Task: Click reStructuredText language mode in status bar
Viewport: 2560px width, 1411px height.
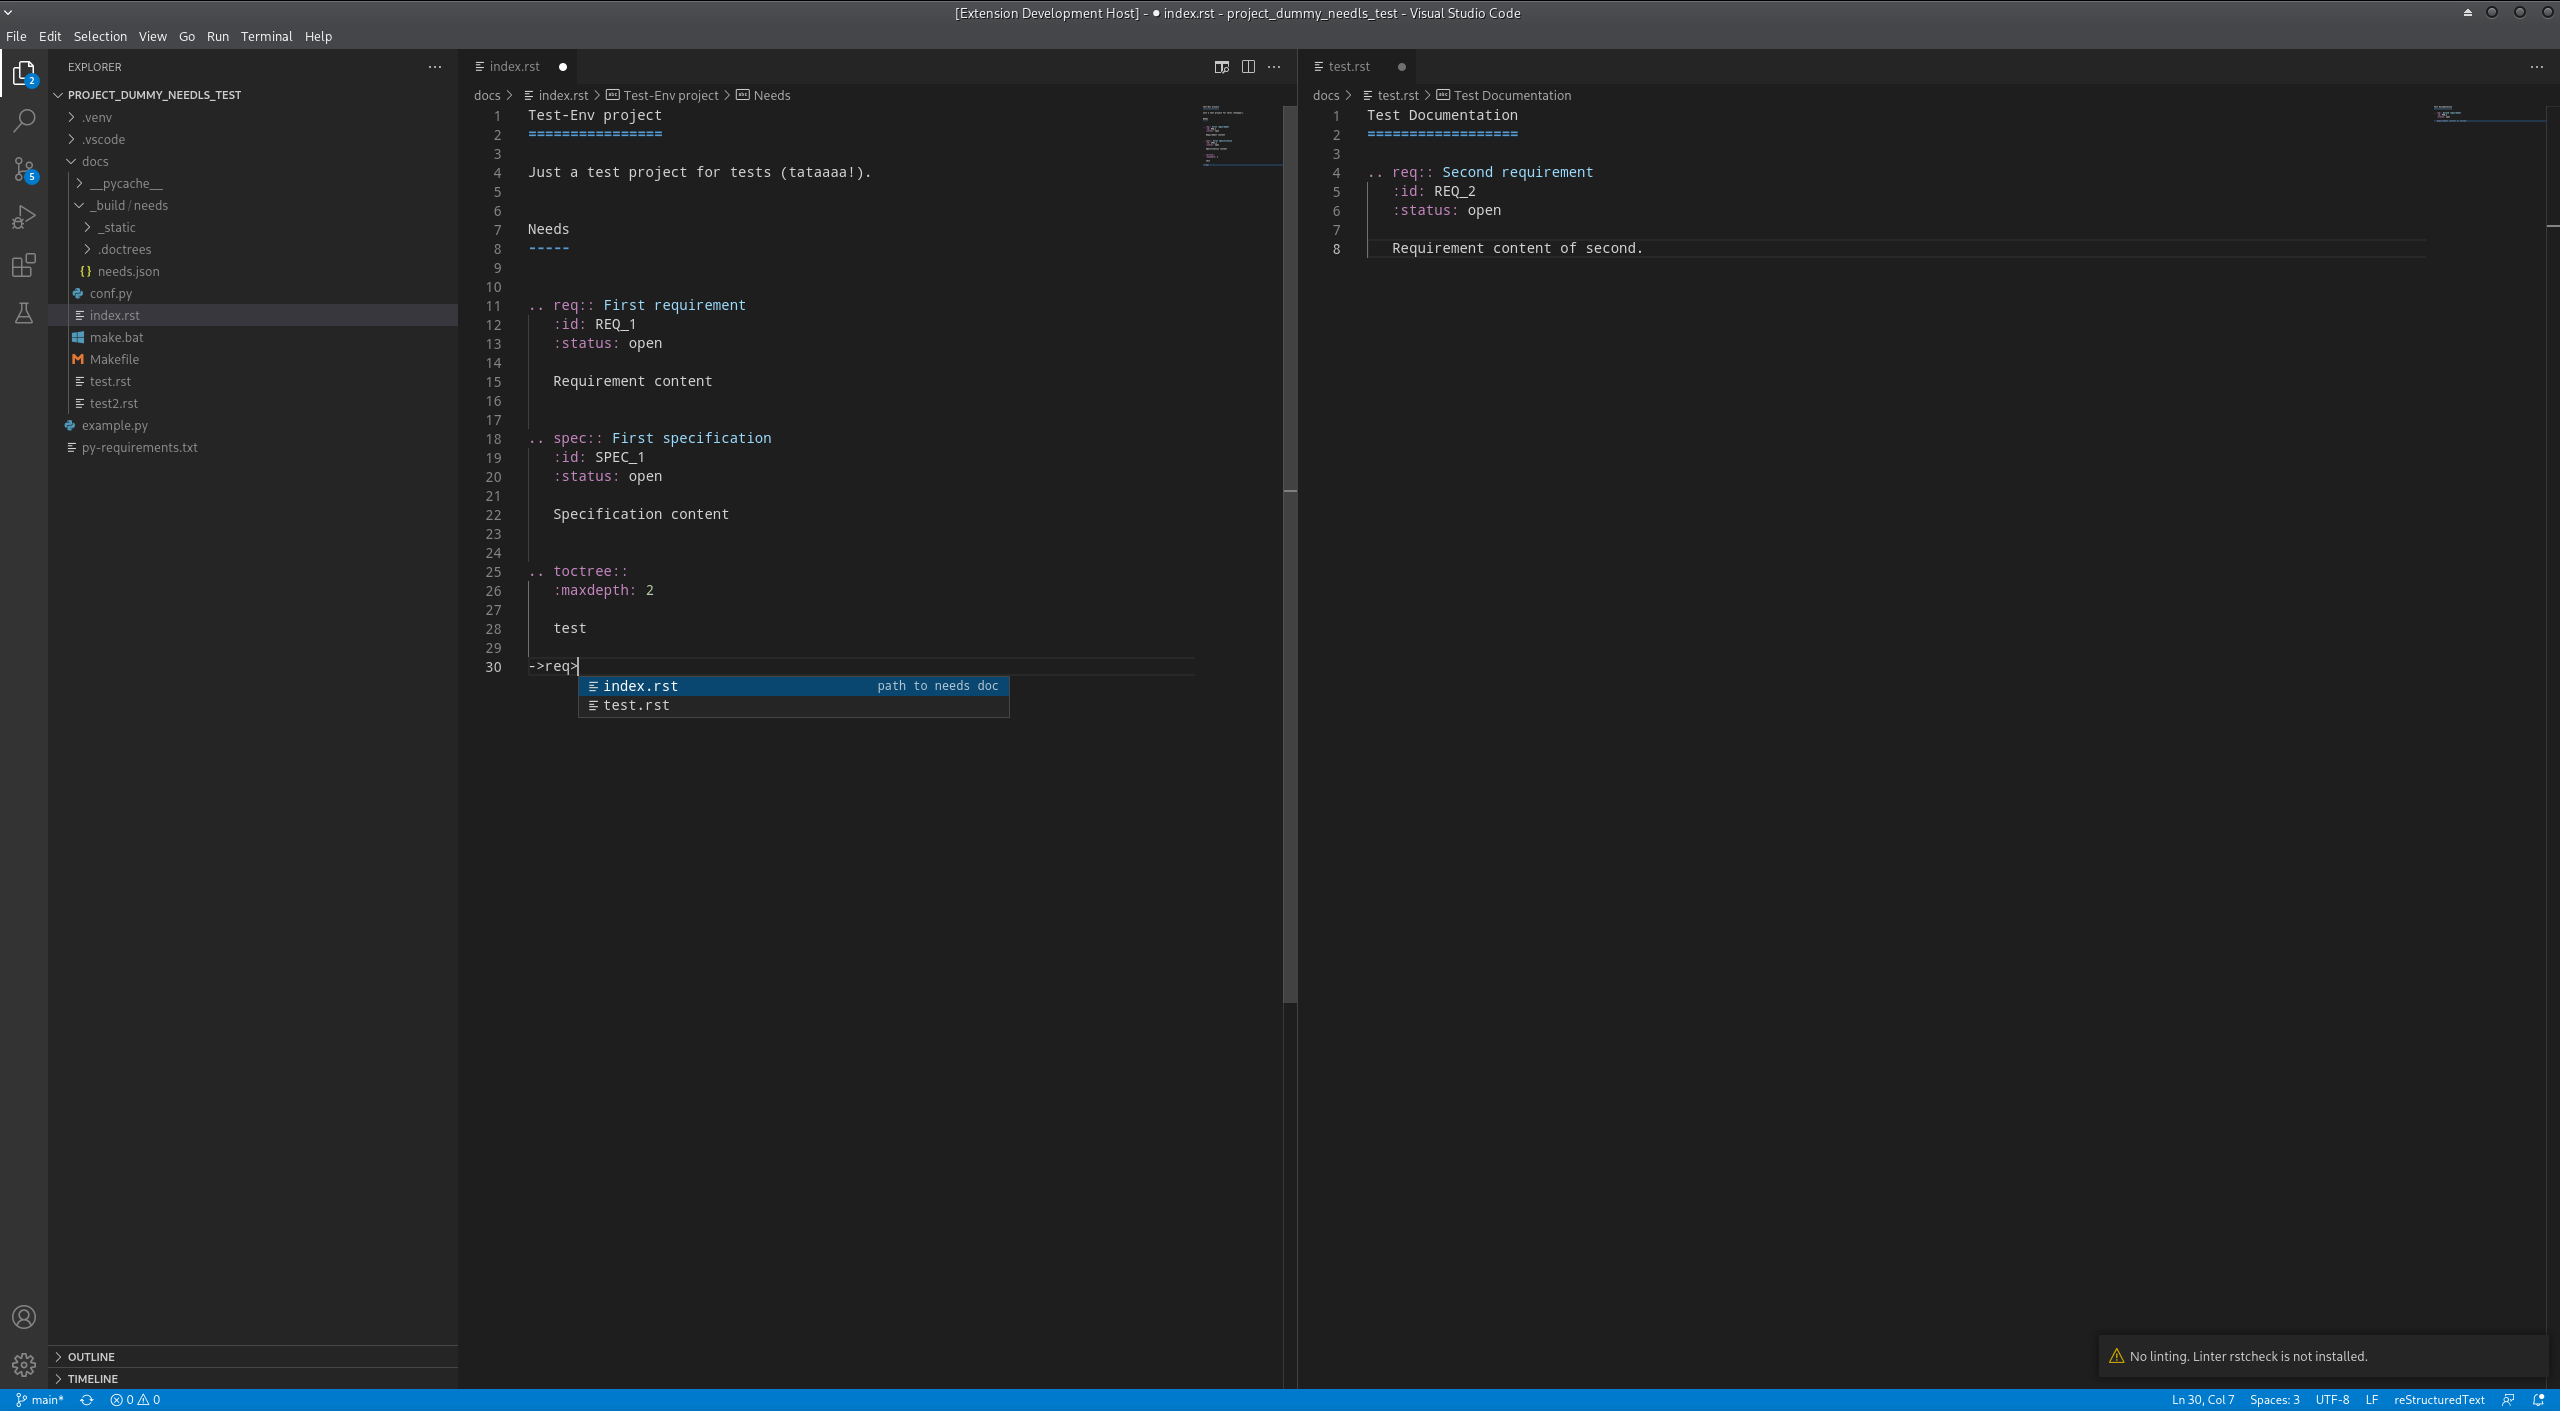Action: click(2438, 1399)
